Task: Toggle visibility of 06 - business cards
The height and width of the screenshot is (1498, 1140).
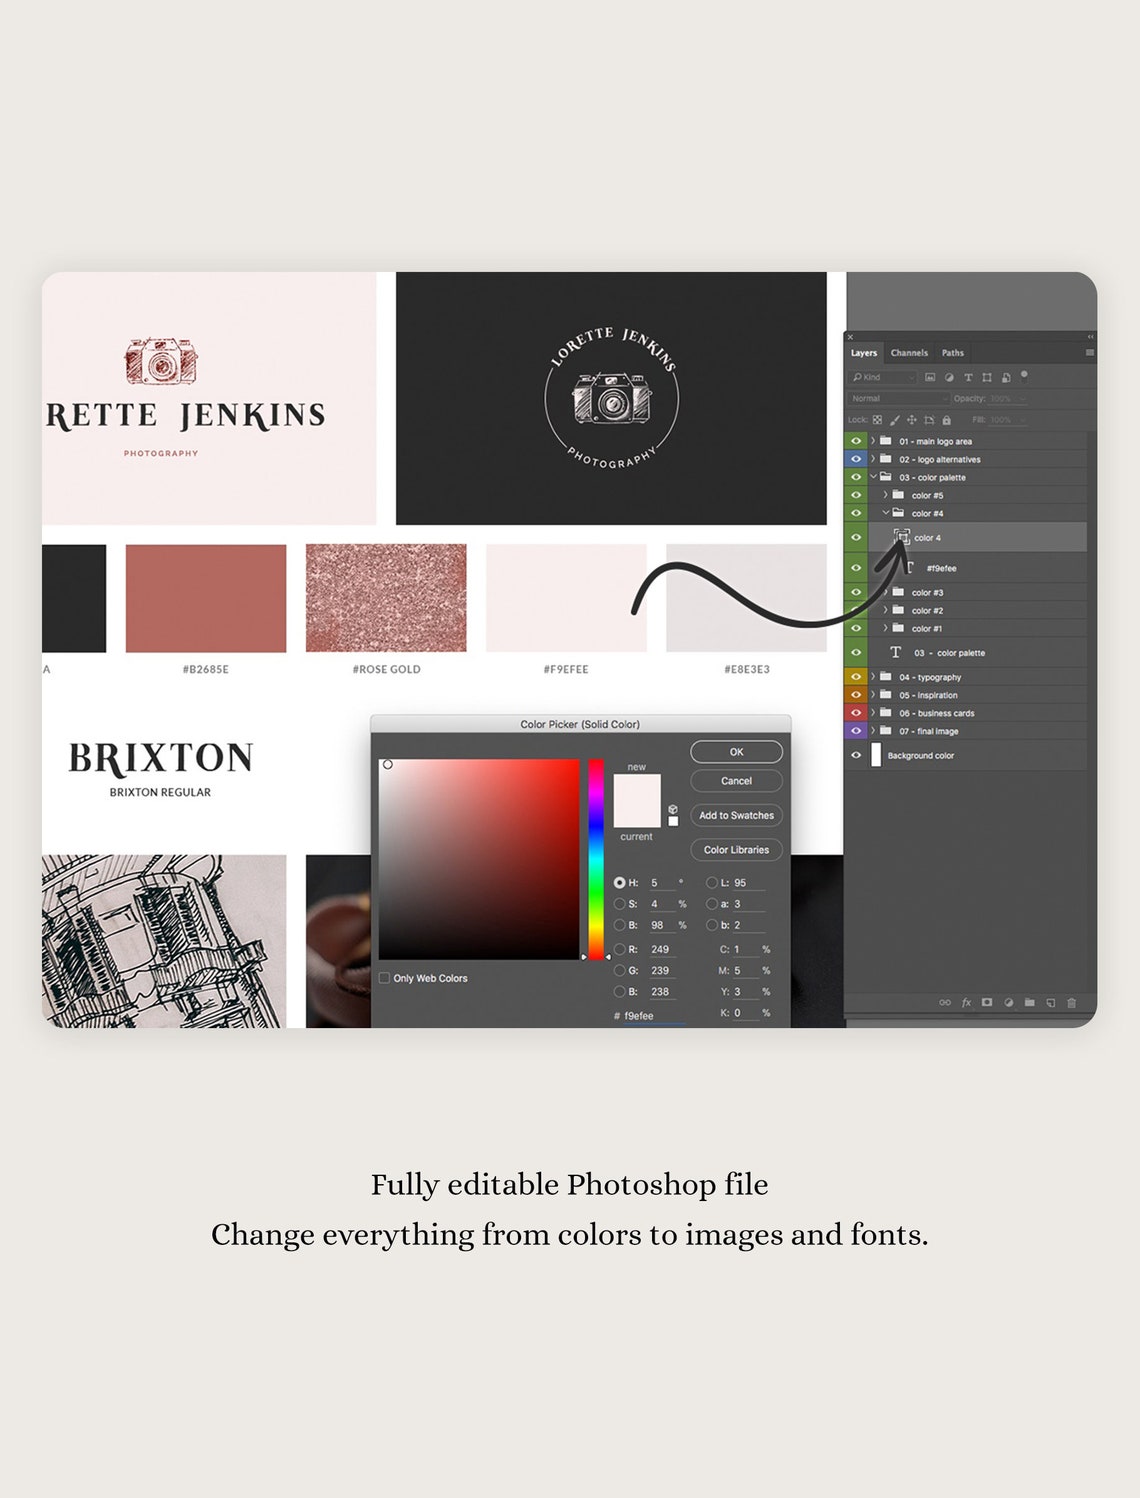Action: [857, 713]
